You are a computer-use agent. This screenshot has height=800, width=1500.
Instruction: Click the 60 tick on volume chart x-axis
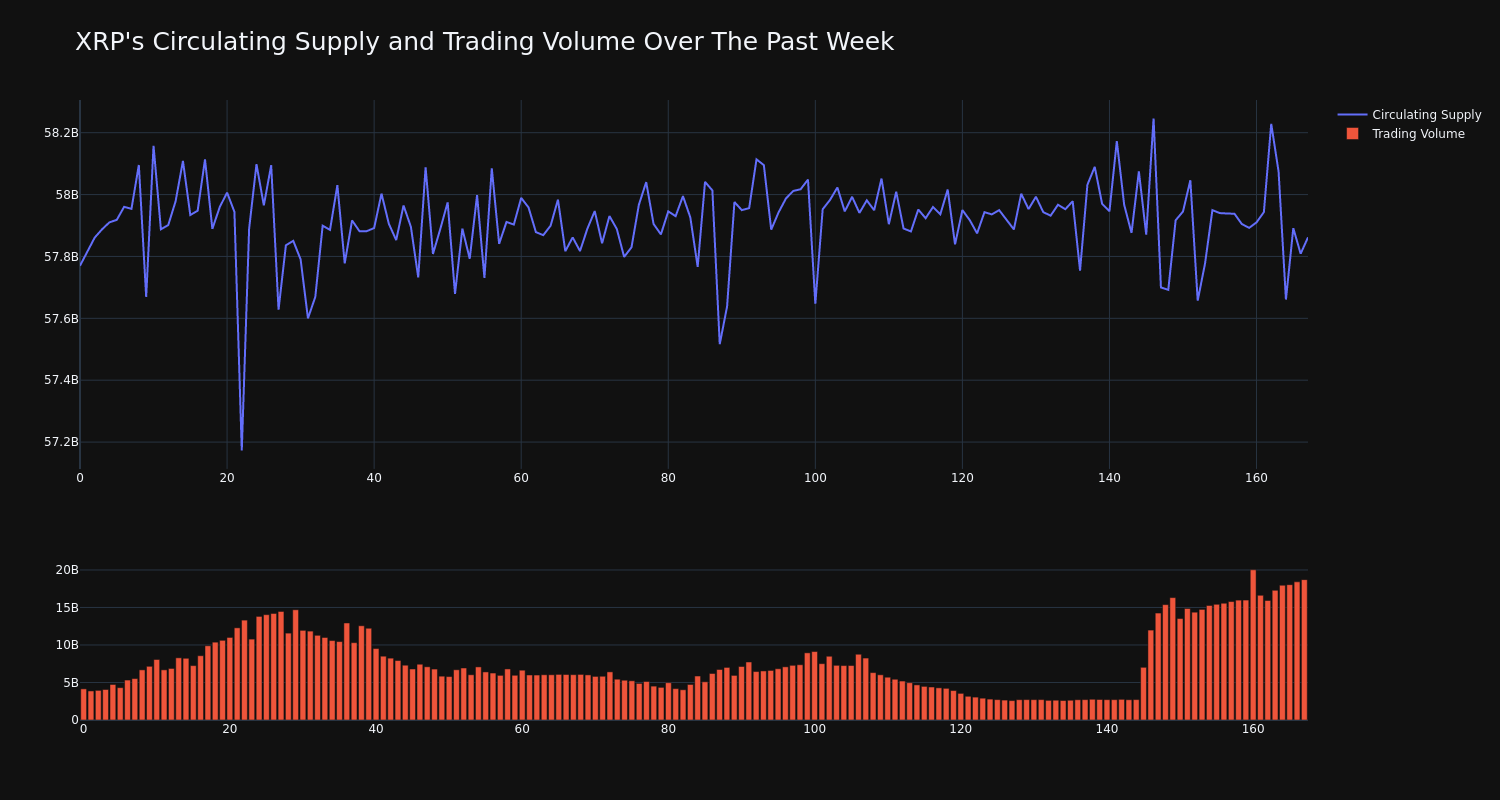(522, 729)
